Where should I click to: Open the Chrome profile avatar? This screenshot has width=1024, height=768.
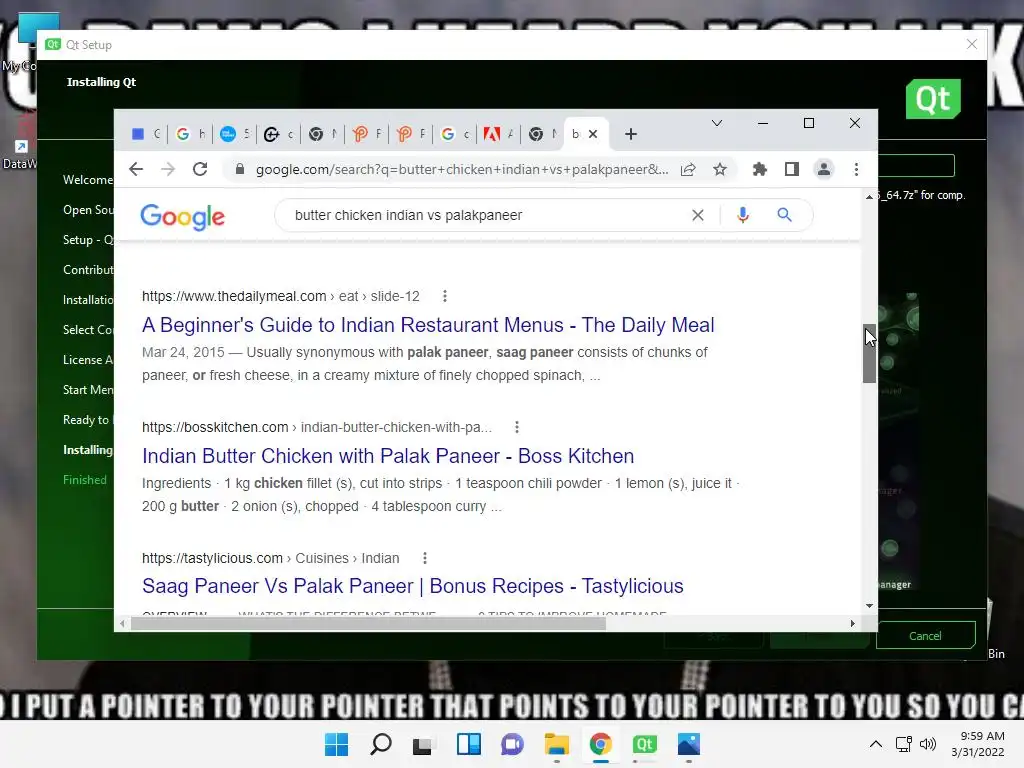coord(824,169)
